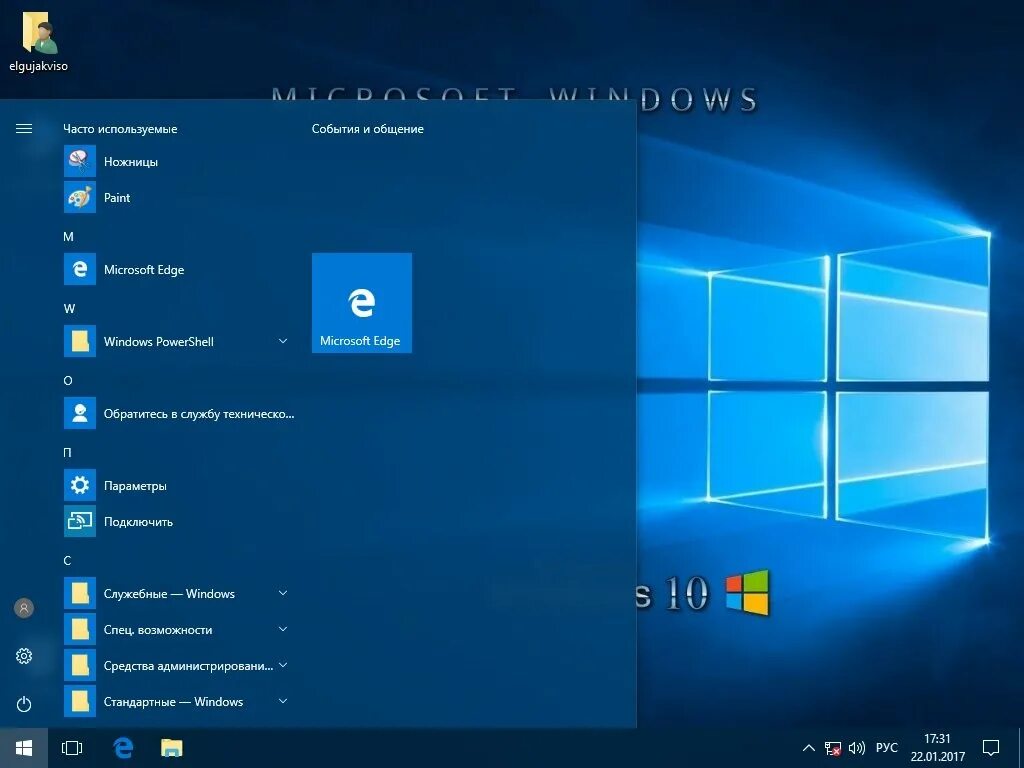Open the tech support (Обратитесь в службу) icon
The height and width of the screenshot is (768, 1024).
pyautogui.click(x=80, y=413)
